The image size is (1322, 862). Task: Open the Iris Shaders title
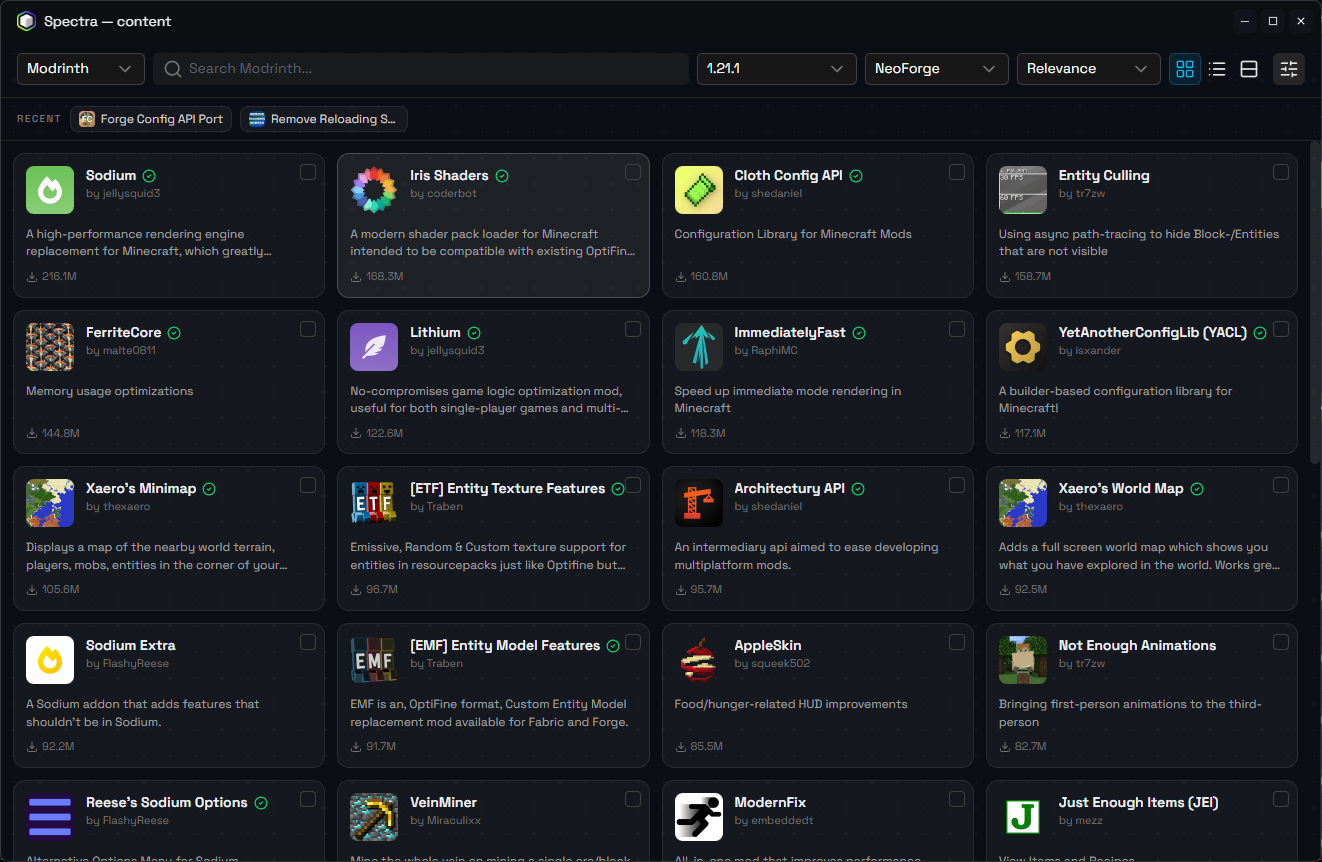click(449, 175)
